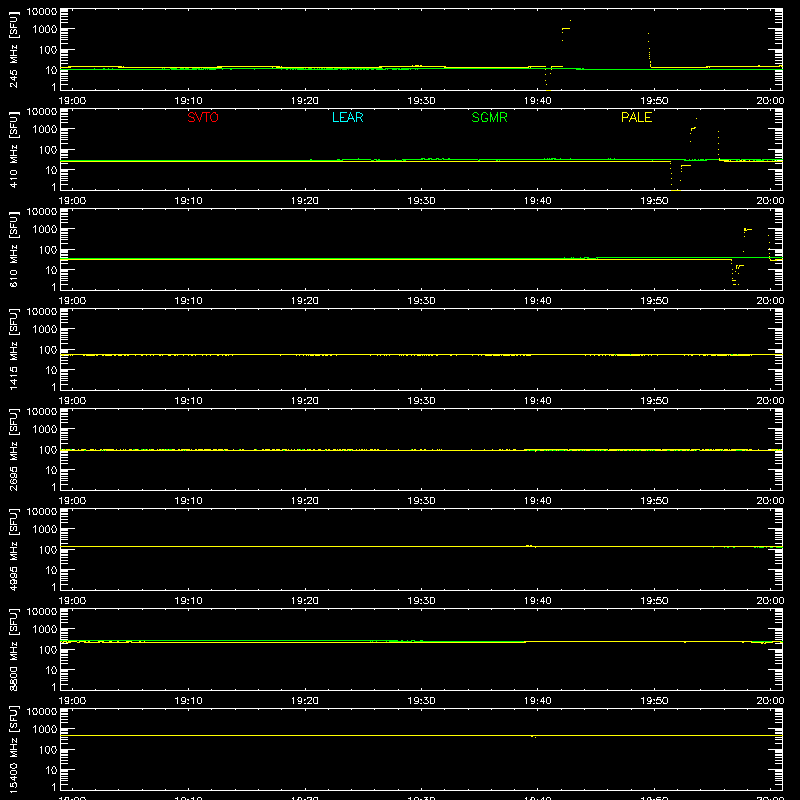Click the yellow PALE station legend label
This screenshot has width=800, height=800.
point(636,117)
